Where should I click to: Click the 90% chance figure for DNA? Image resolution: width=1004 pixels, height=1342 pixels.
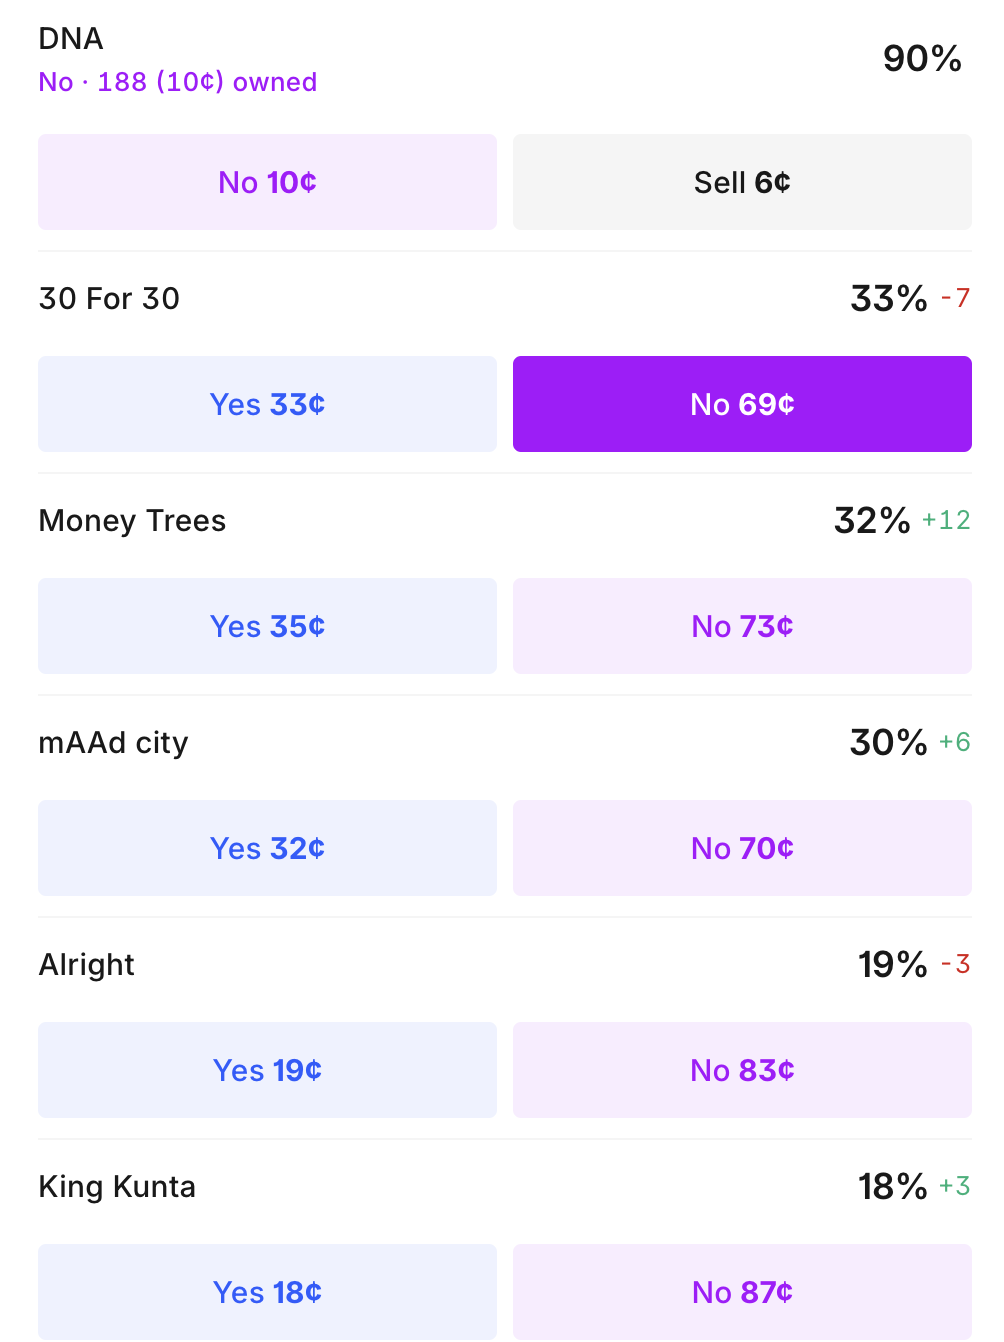921,59
